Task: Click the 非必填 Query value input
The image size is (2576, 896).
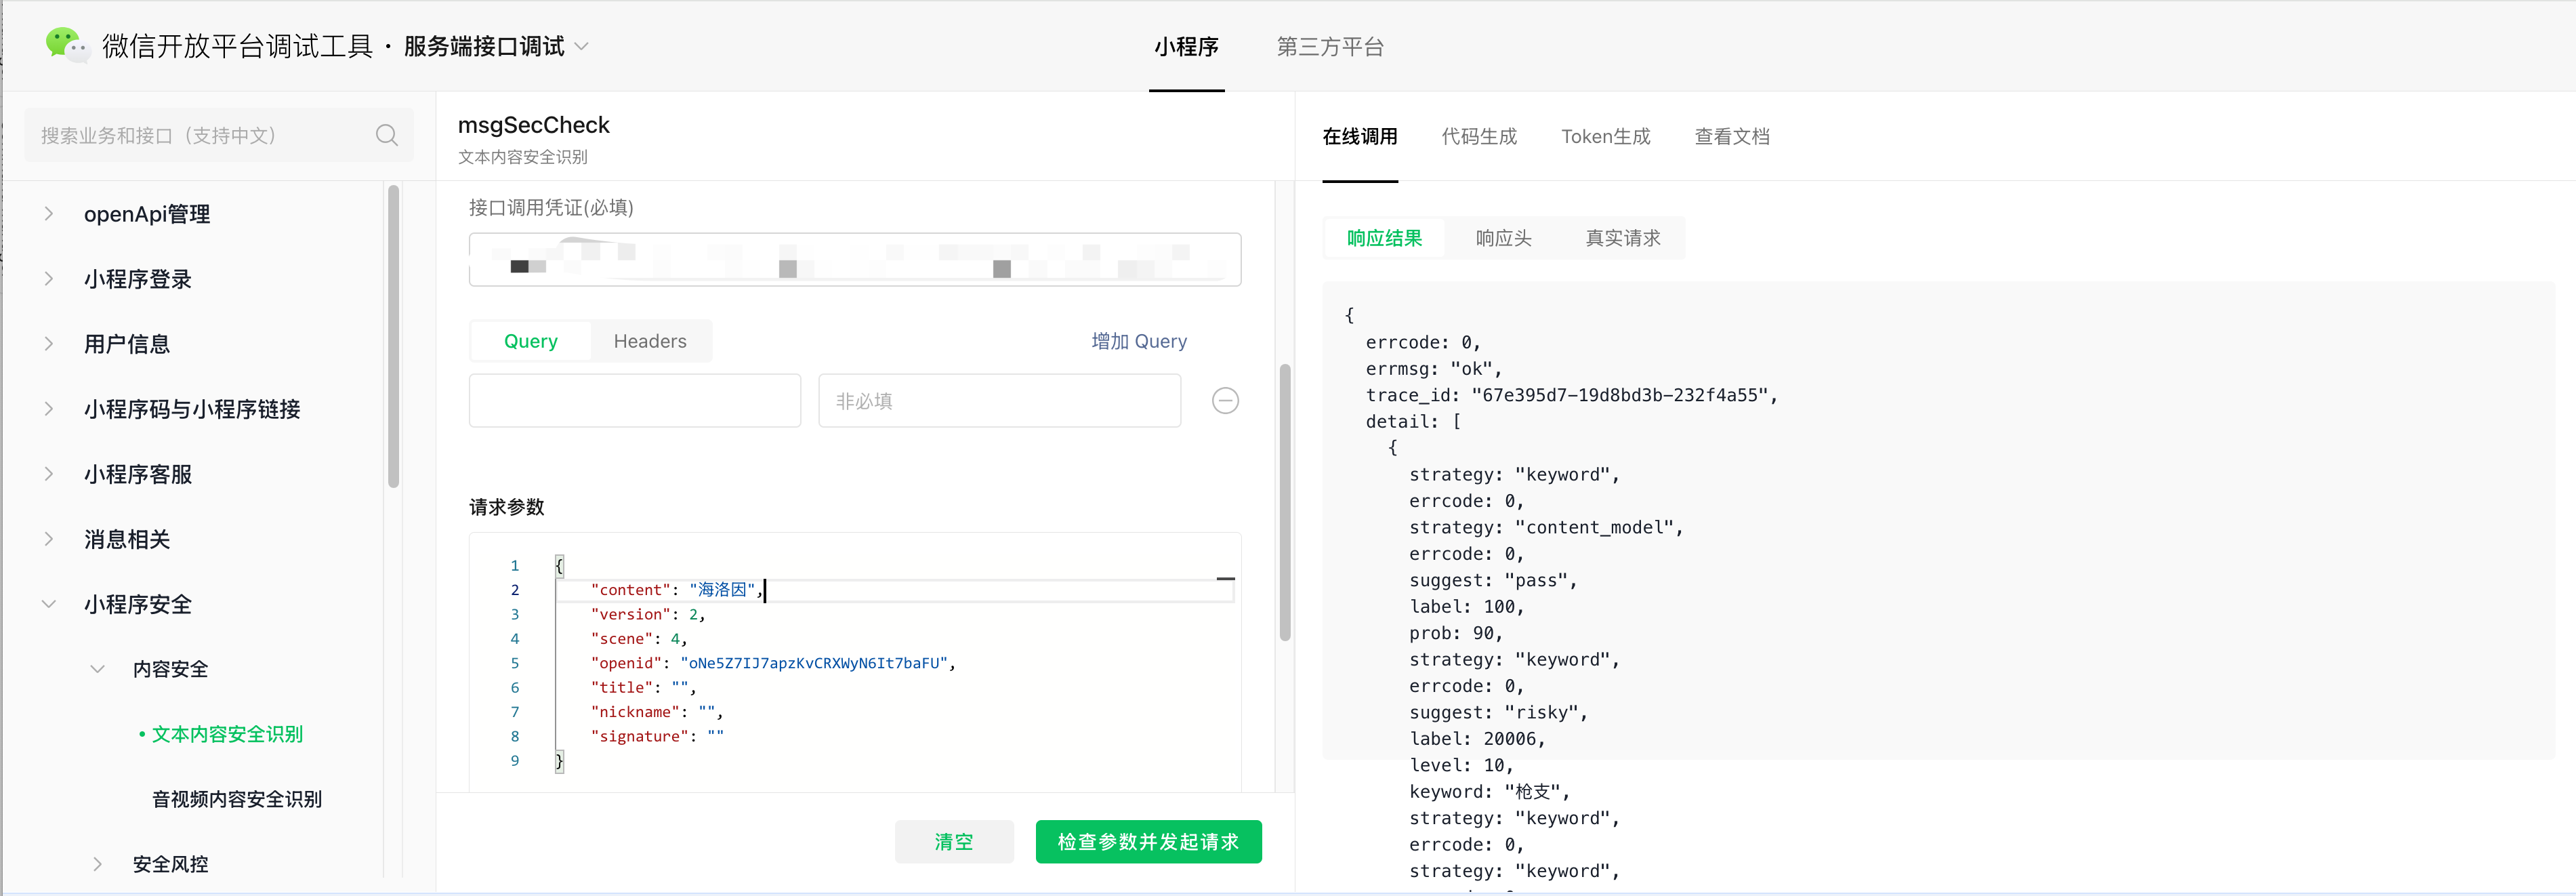Action: [1000, 401]
